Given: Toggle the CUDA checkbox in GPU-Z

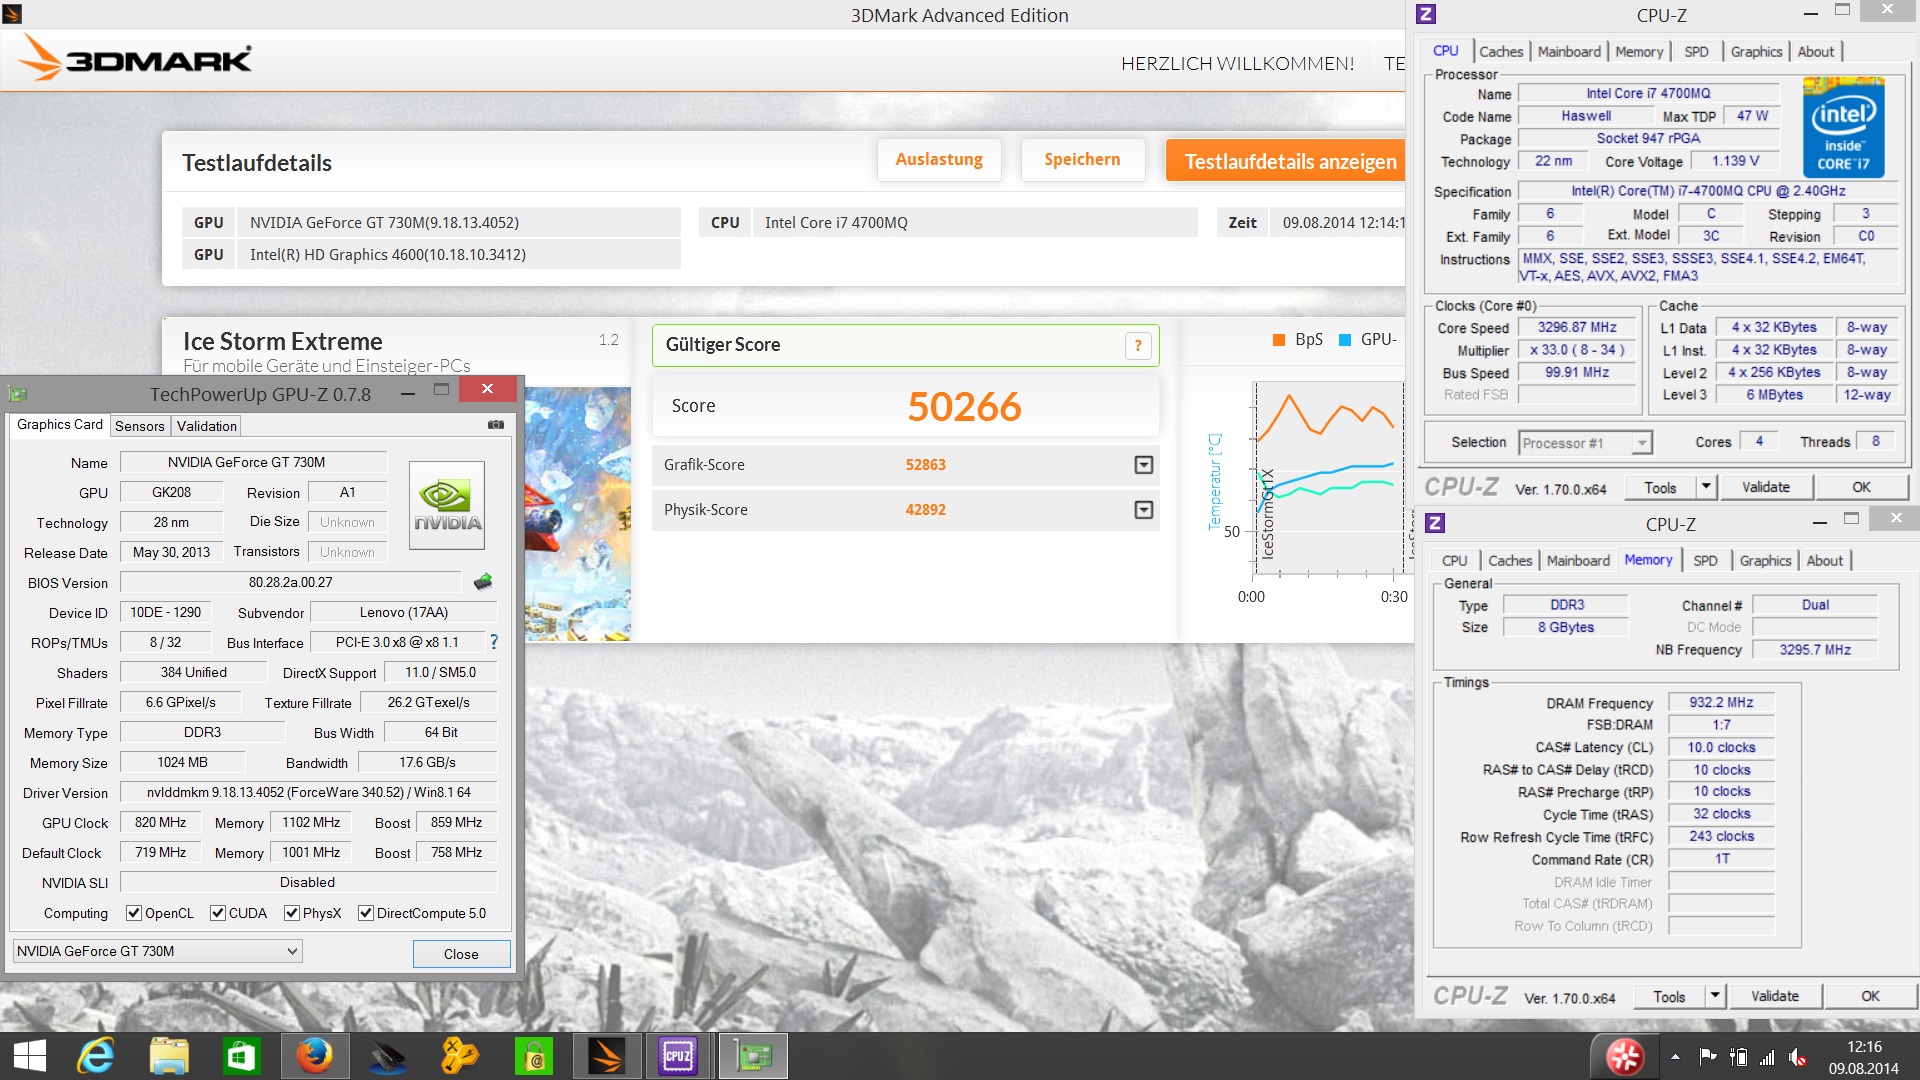Looking at the screenshot, I should [x=217, y=913].
